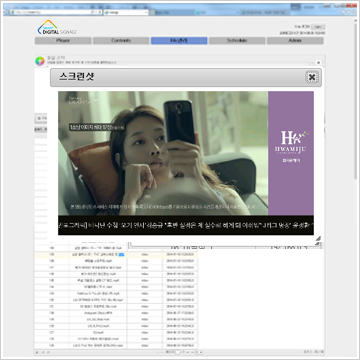Jump to first page in grid pager
This screenshot has height=360, width=360.
tap(158, 352)
